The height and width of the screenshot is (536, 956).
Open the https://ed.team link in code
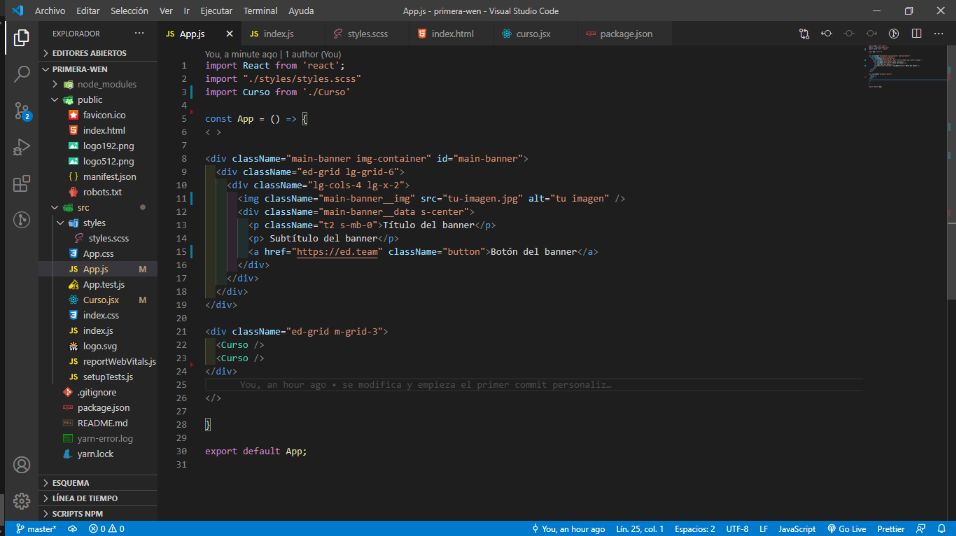point(337,252)
